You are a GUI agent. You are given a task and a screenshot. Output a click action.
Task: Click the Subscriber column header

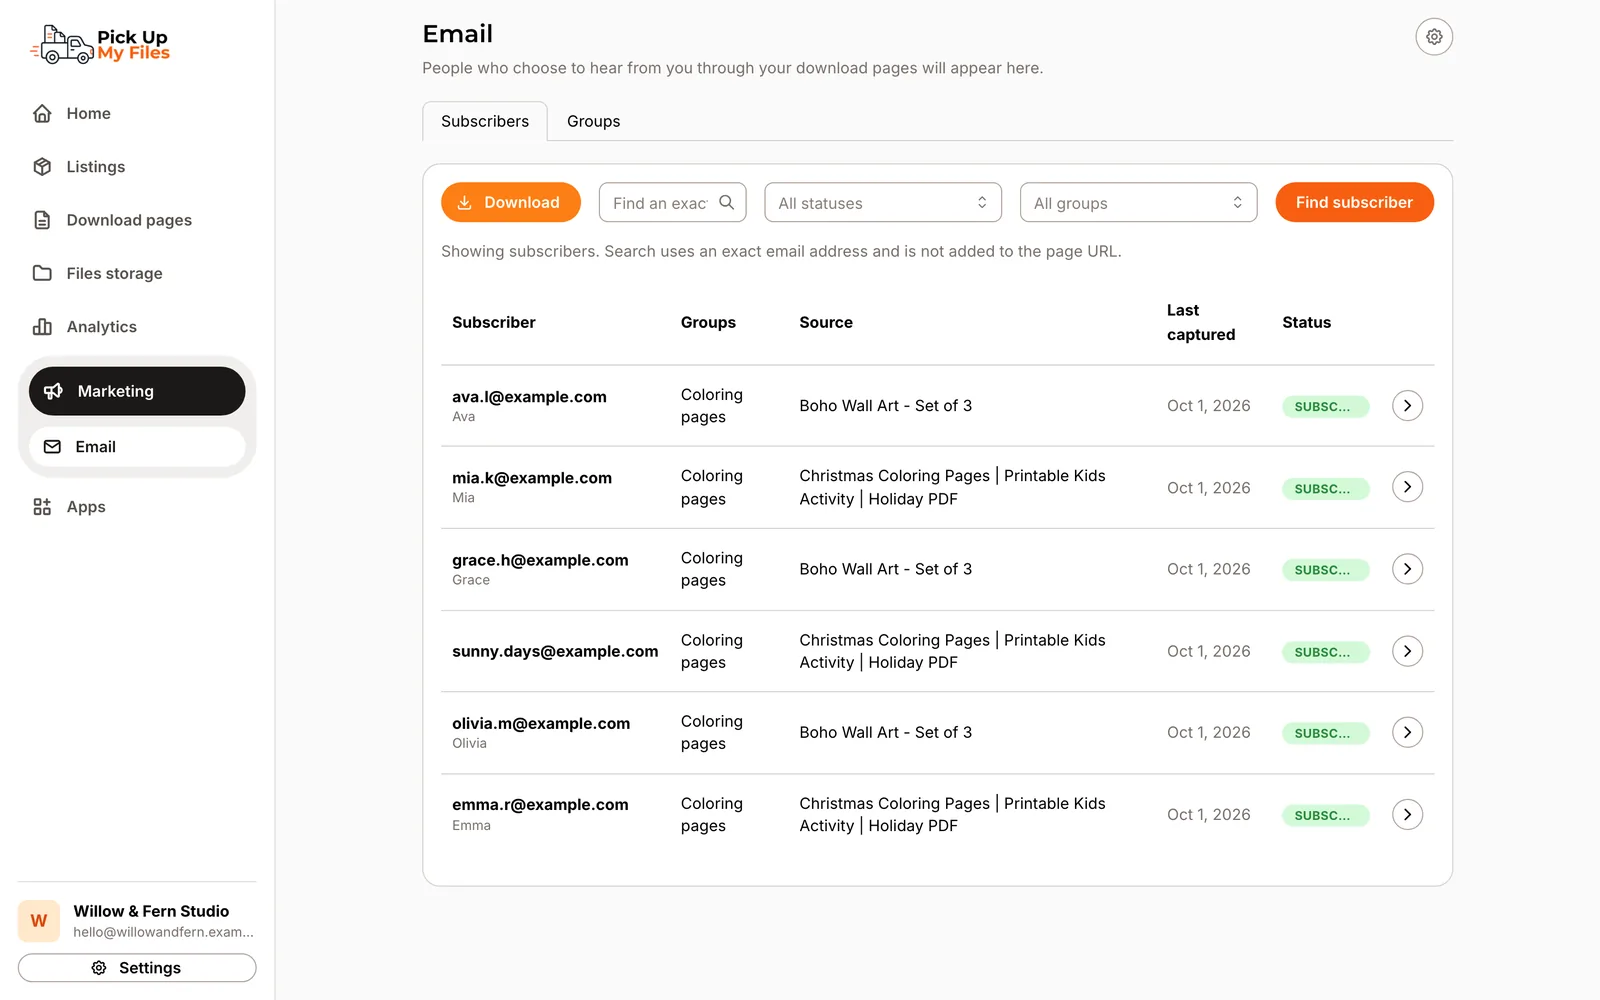494,322
